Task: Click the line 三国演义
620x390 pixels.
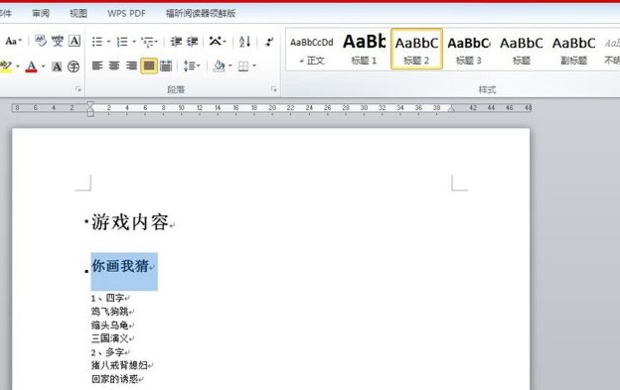Action: click(110, 339)
